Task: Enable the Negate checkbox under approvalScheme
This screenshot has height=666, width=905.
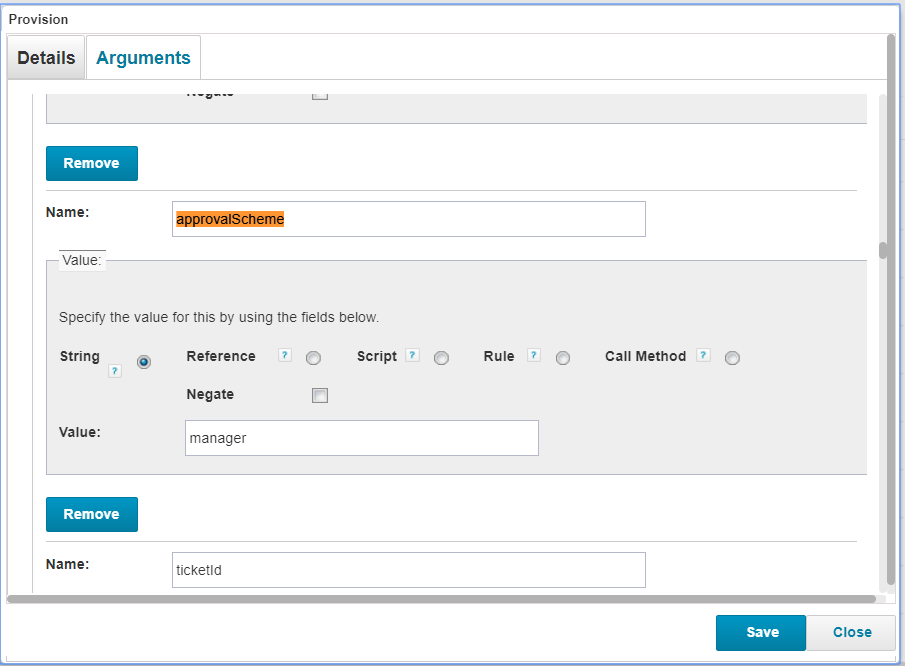Action: (320, 395)
